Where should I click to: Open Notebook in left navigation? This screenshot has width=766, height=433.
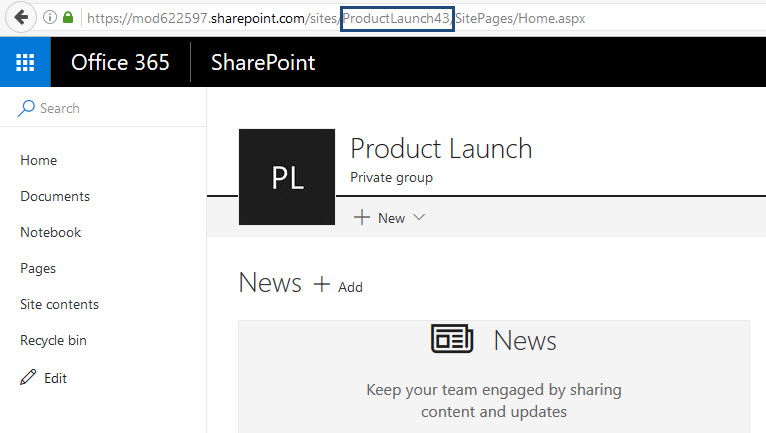pos(51,232)
